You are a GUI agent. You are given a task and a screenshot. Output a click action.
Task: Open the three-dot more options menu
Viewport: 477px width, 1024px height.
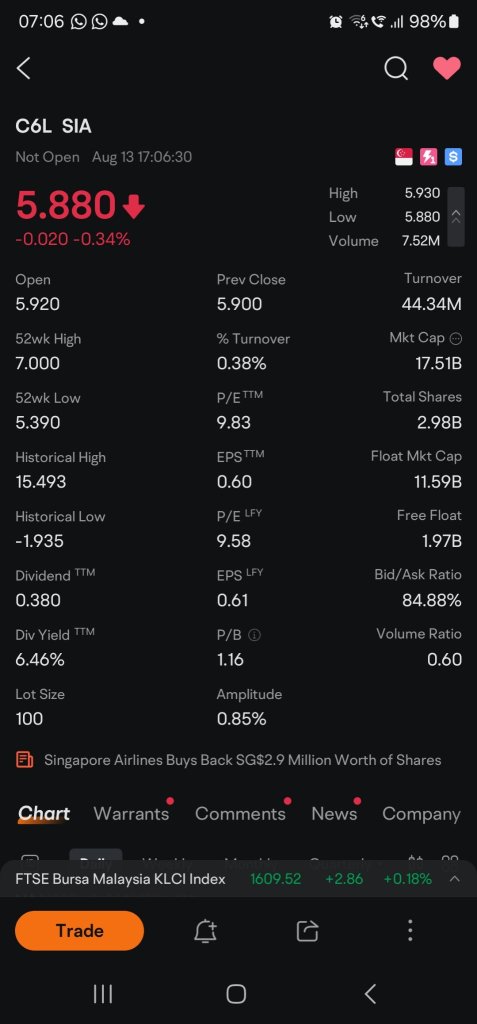[x=410, y=931]
